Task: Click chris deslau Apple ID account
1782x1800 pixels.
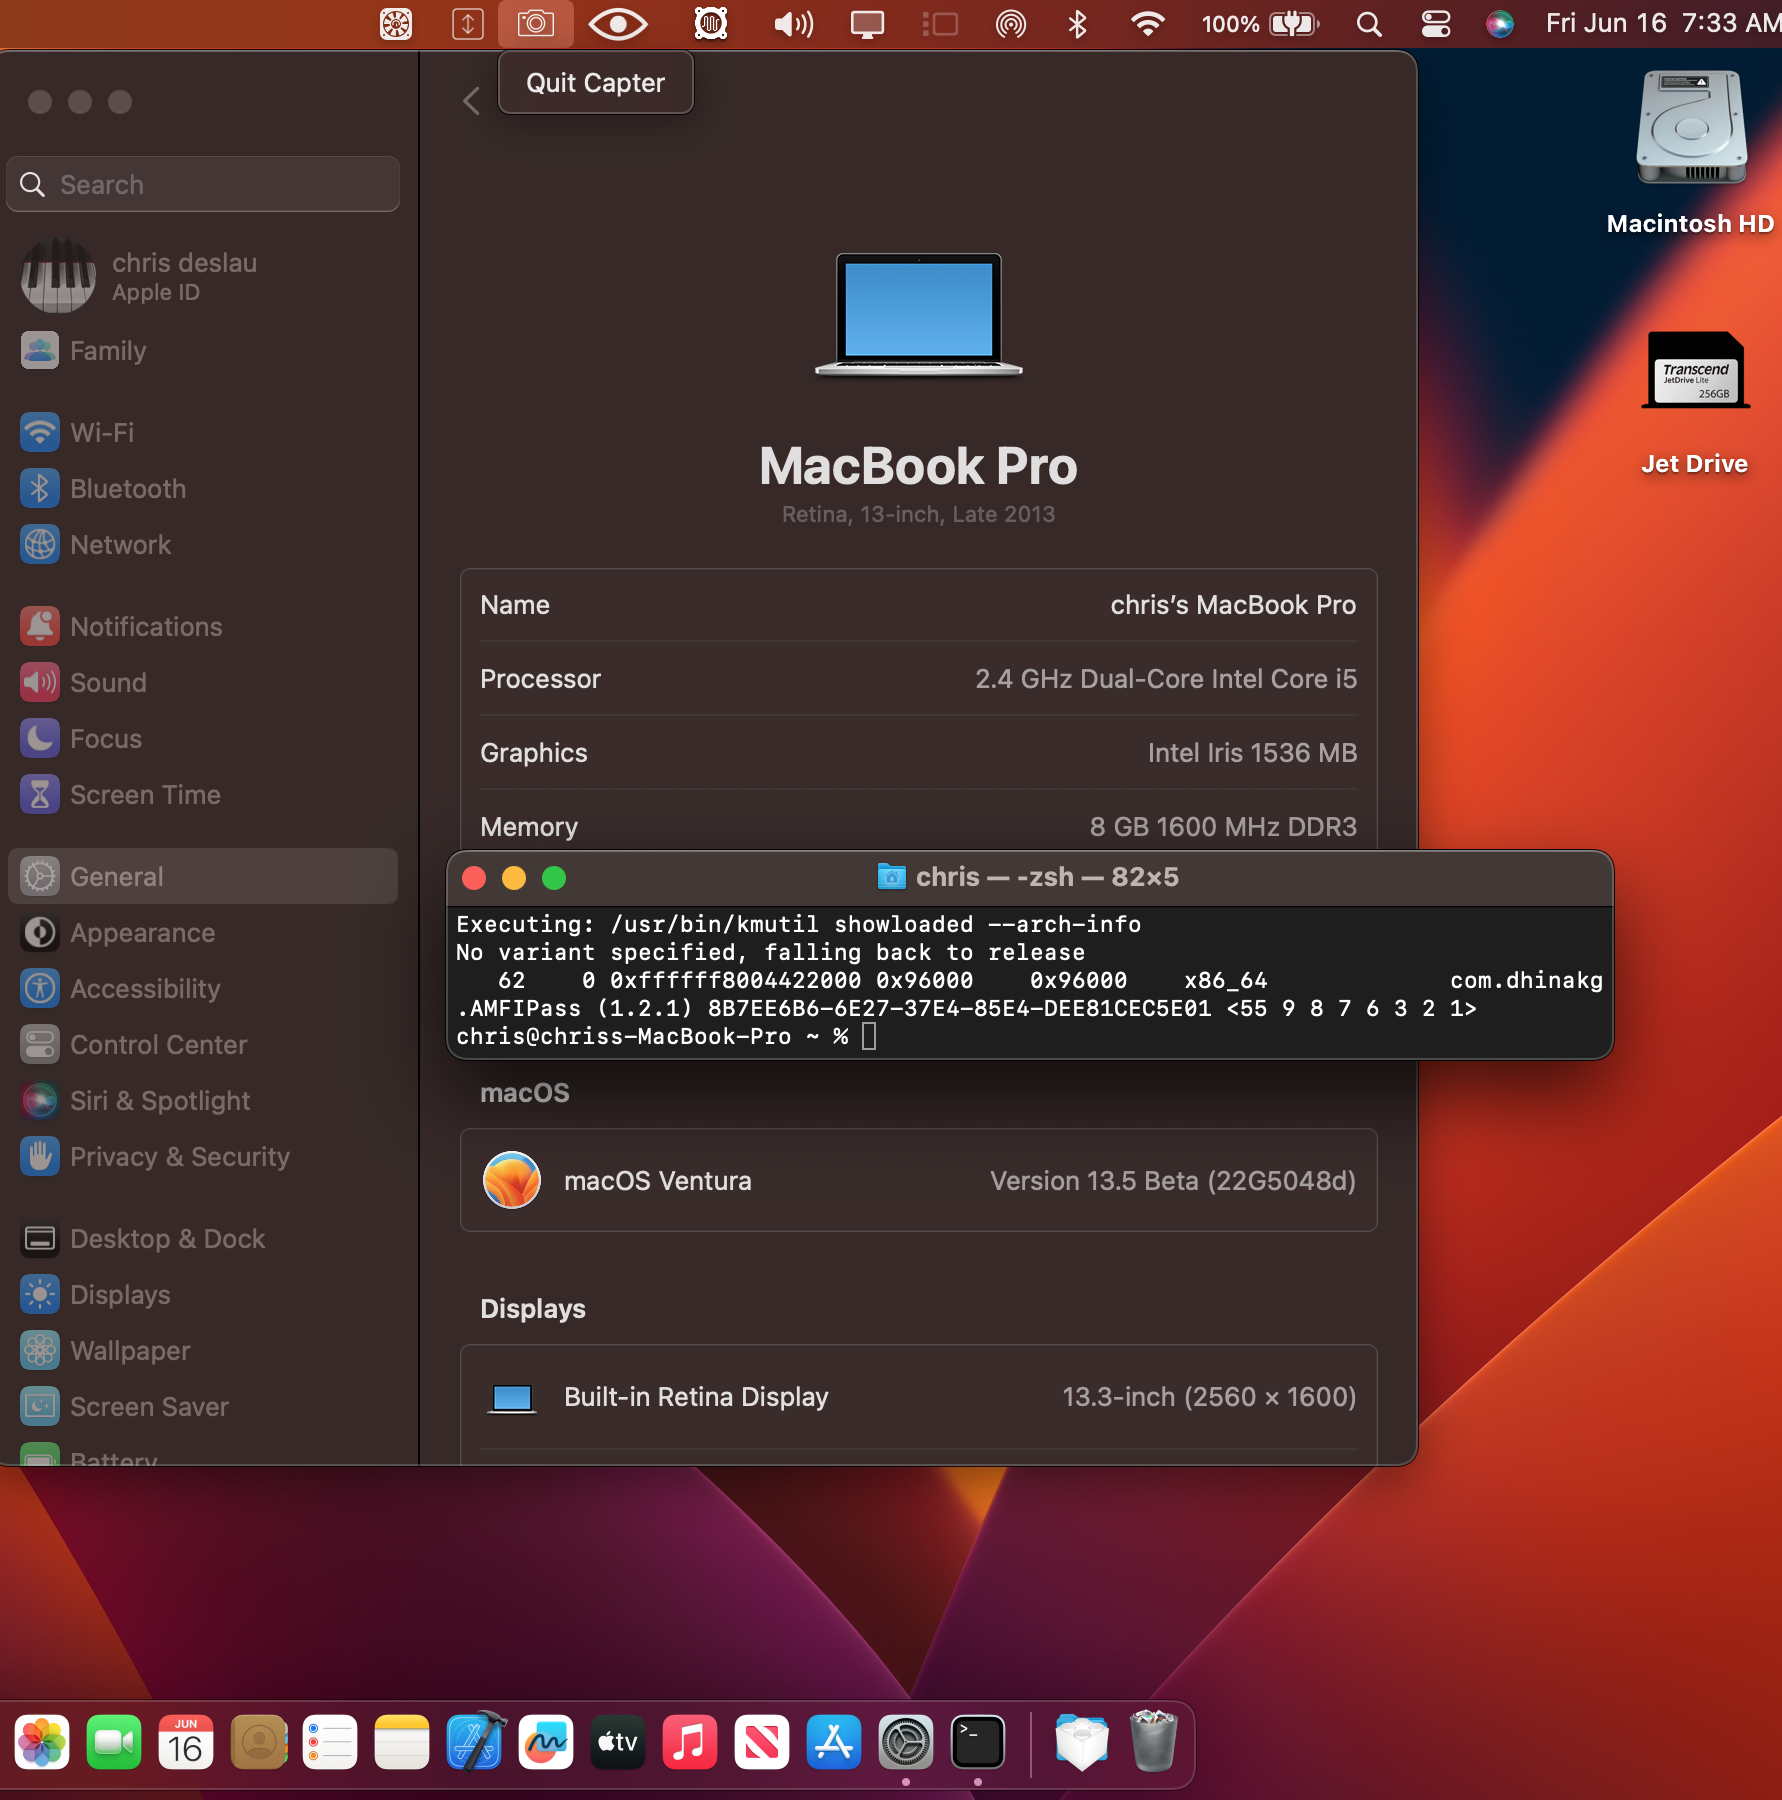Action: click(x=184, y=276)
